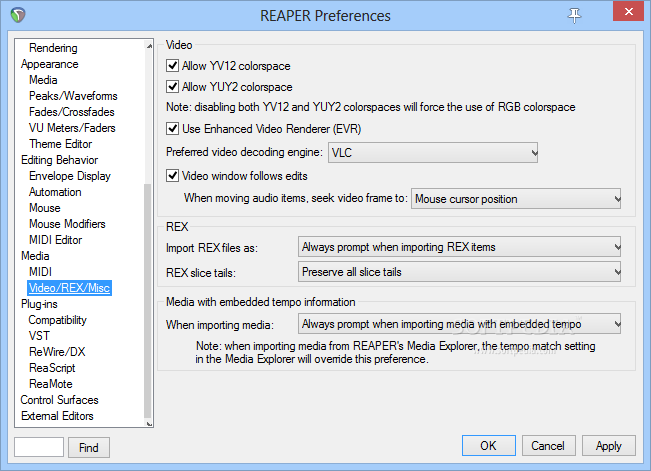Confirm settings with OK button
Screen dimensions: 651x471
click(489, 446)
